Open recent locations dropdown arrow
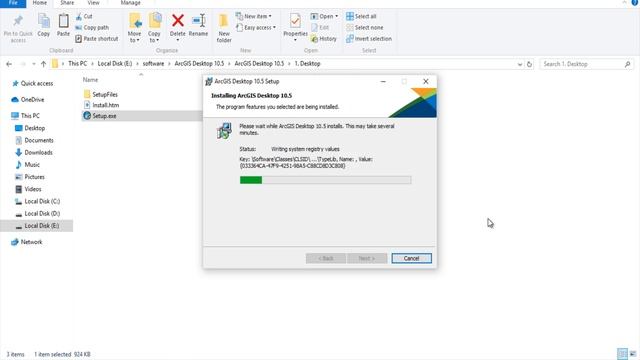Image resolution: width=640 pixels, height=360 pixels. pyautogui.click(x=33, y=64)
